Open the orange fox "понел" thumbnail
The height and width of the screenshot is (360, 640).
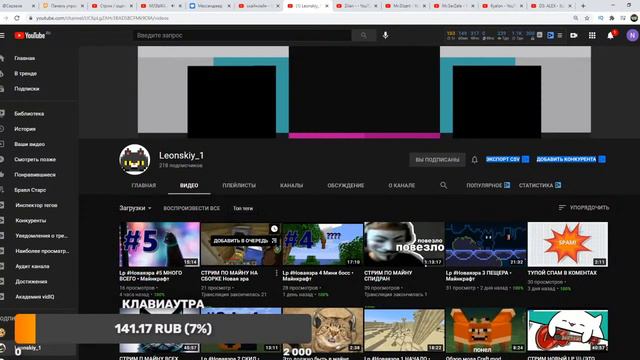click(x=486, y=330)
